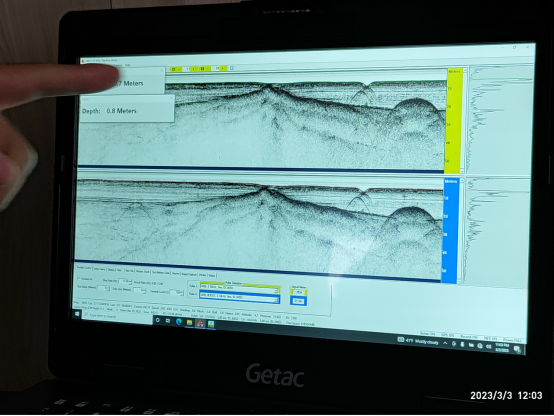Click the blue Signal Meter value box

click(299, 301)
